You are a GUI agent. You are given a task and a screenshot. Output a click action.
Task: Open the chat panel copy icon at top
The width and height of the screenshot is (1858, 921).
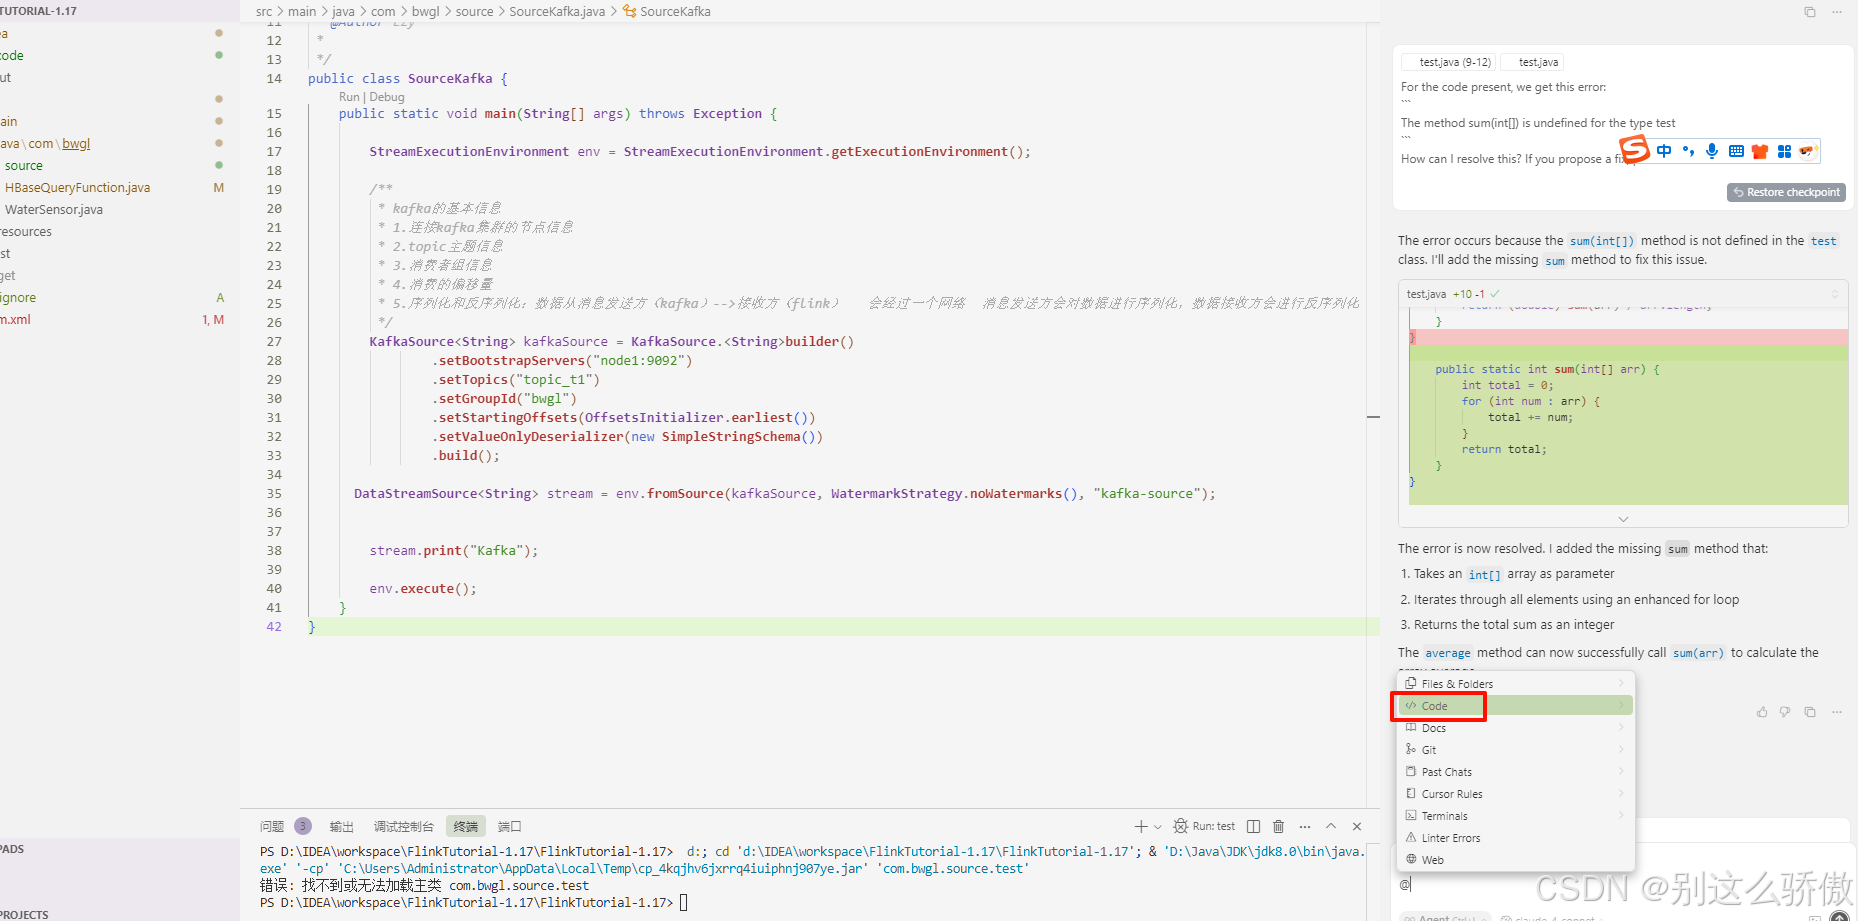pyautogui.click(x=1810, y=12)
